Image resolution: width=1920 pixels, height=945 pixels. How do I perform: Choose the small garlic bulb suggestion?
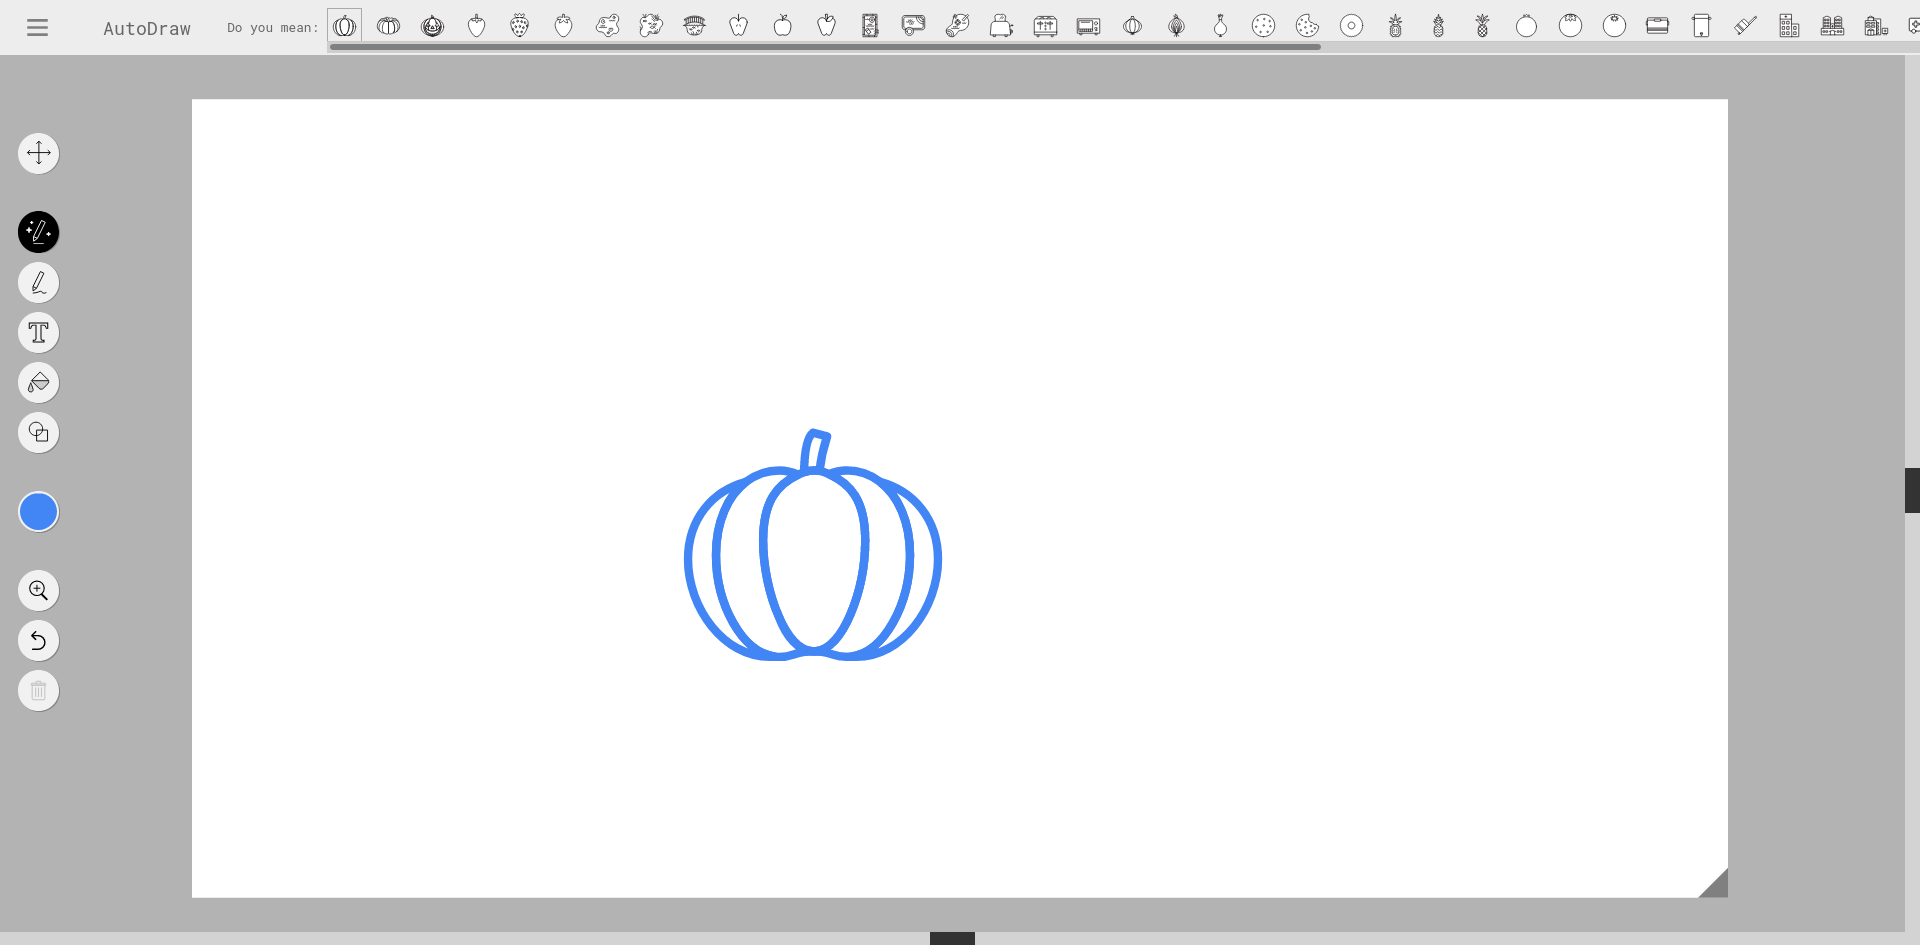point(1220,26)
